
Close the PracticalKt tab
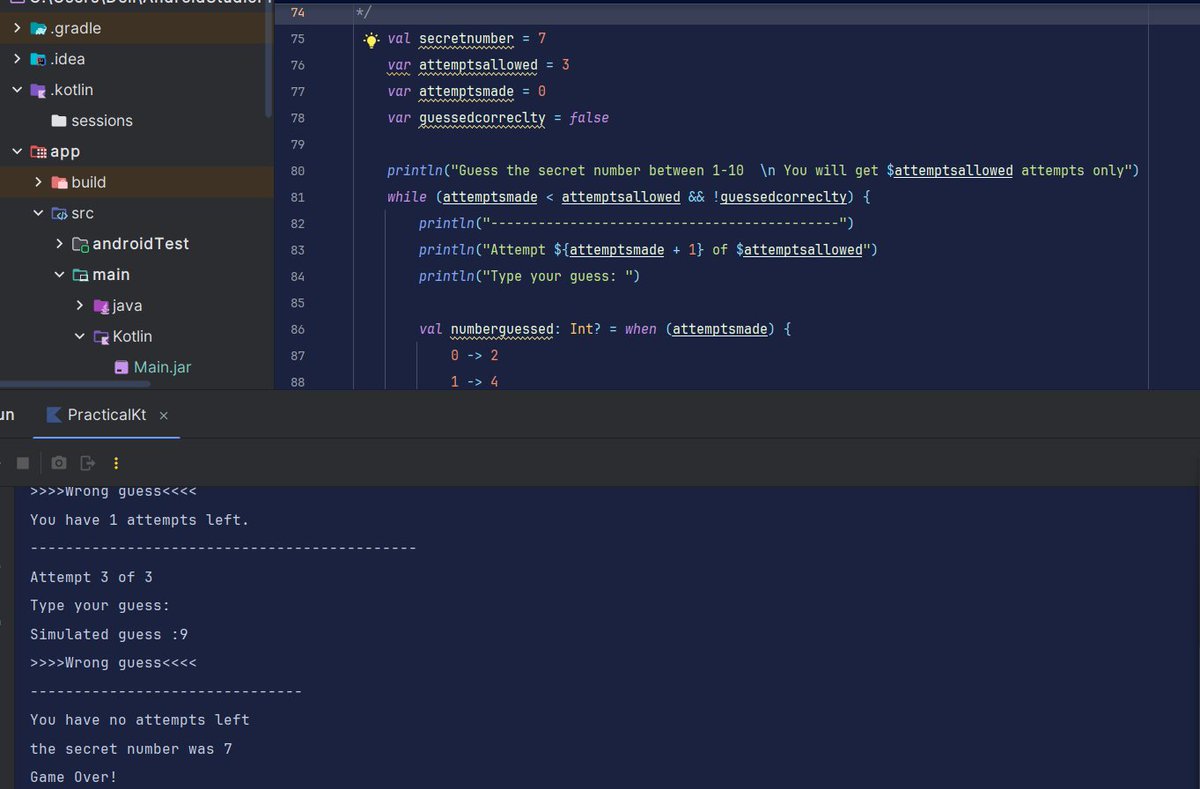click(x=163, y=414)
